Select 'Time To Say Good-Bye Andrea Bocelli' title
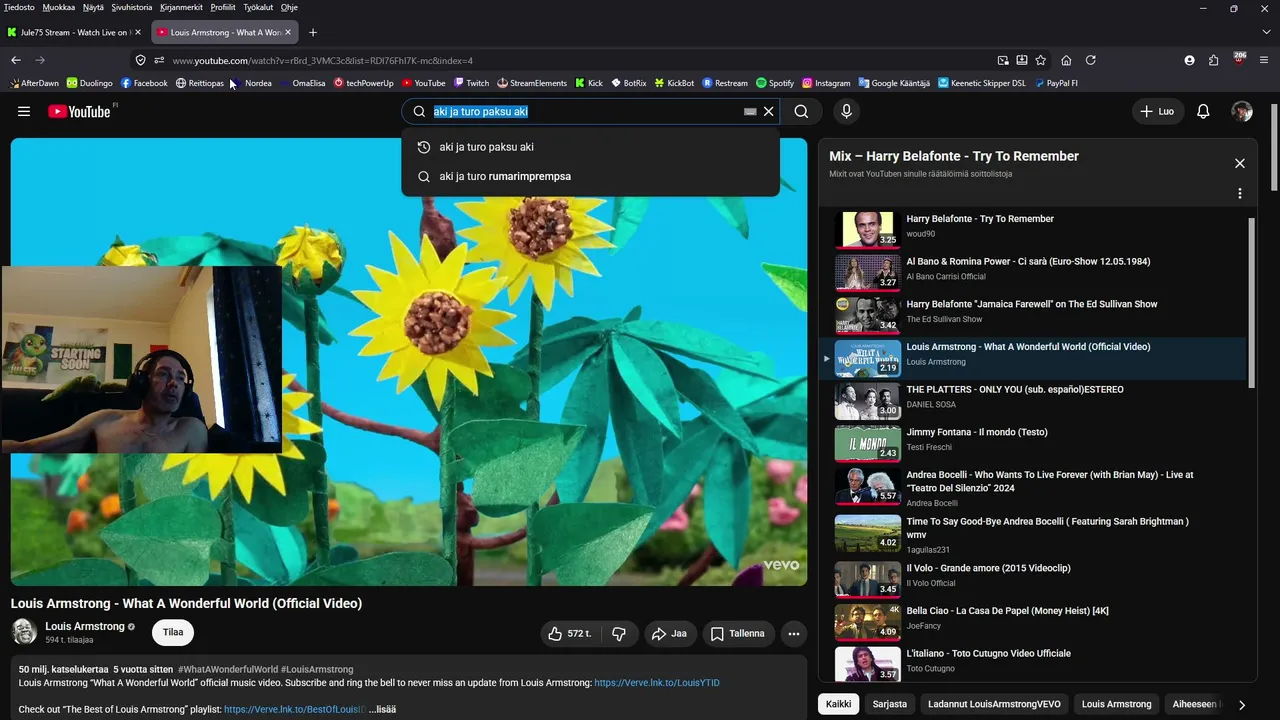 click(1047, 527)
